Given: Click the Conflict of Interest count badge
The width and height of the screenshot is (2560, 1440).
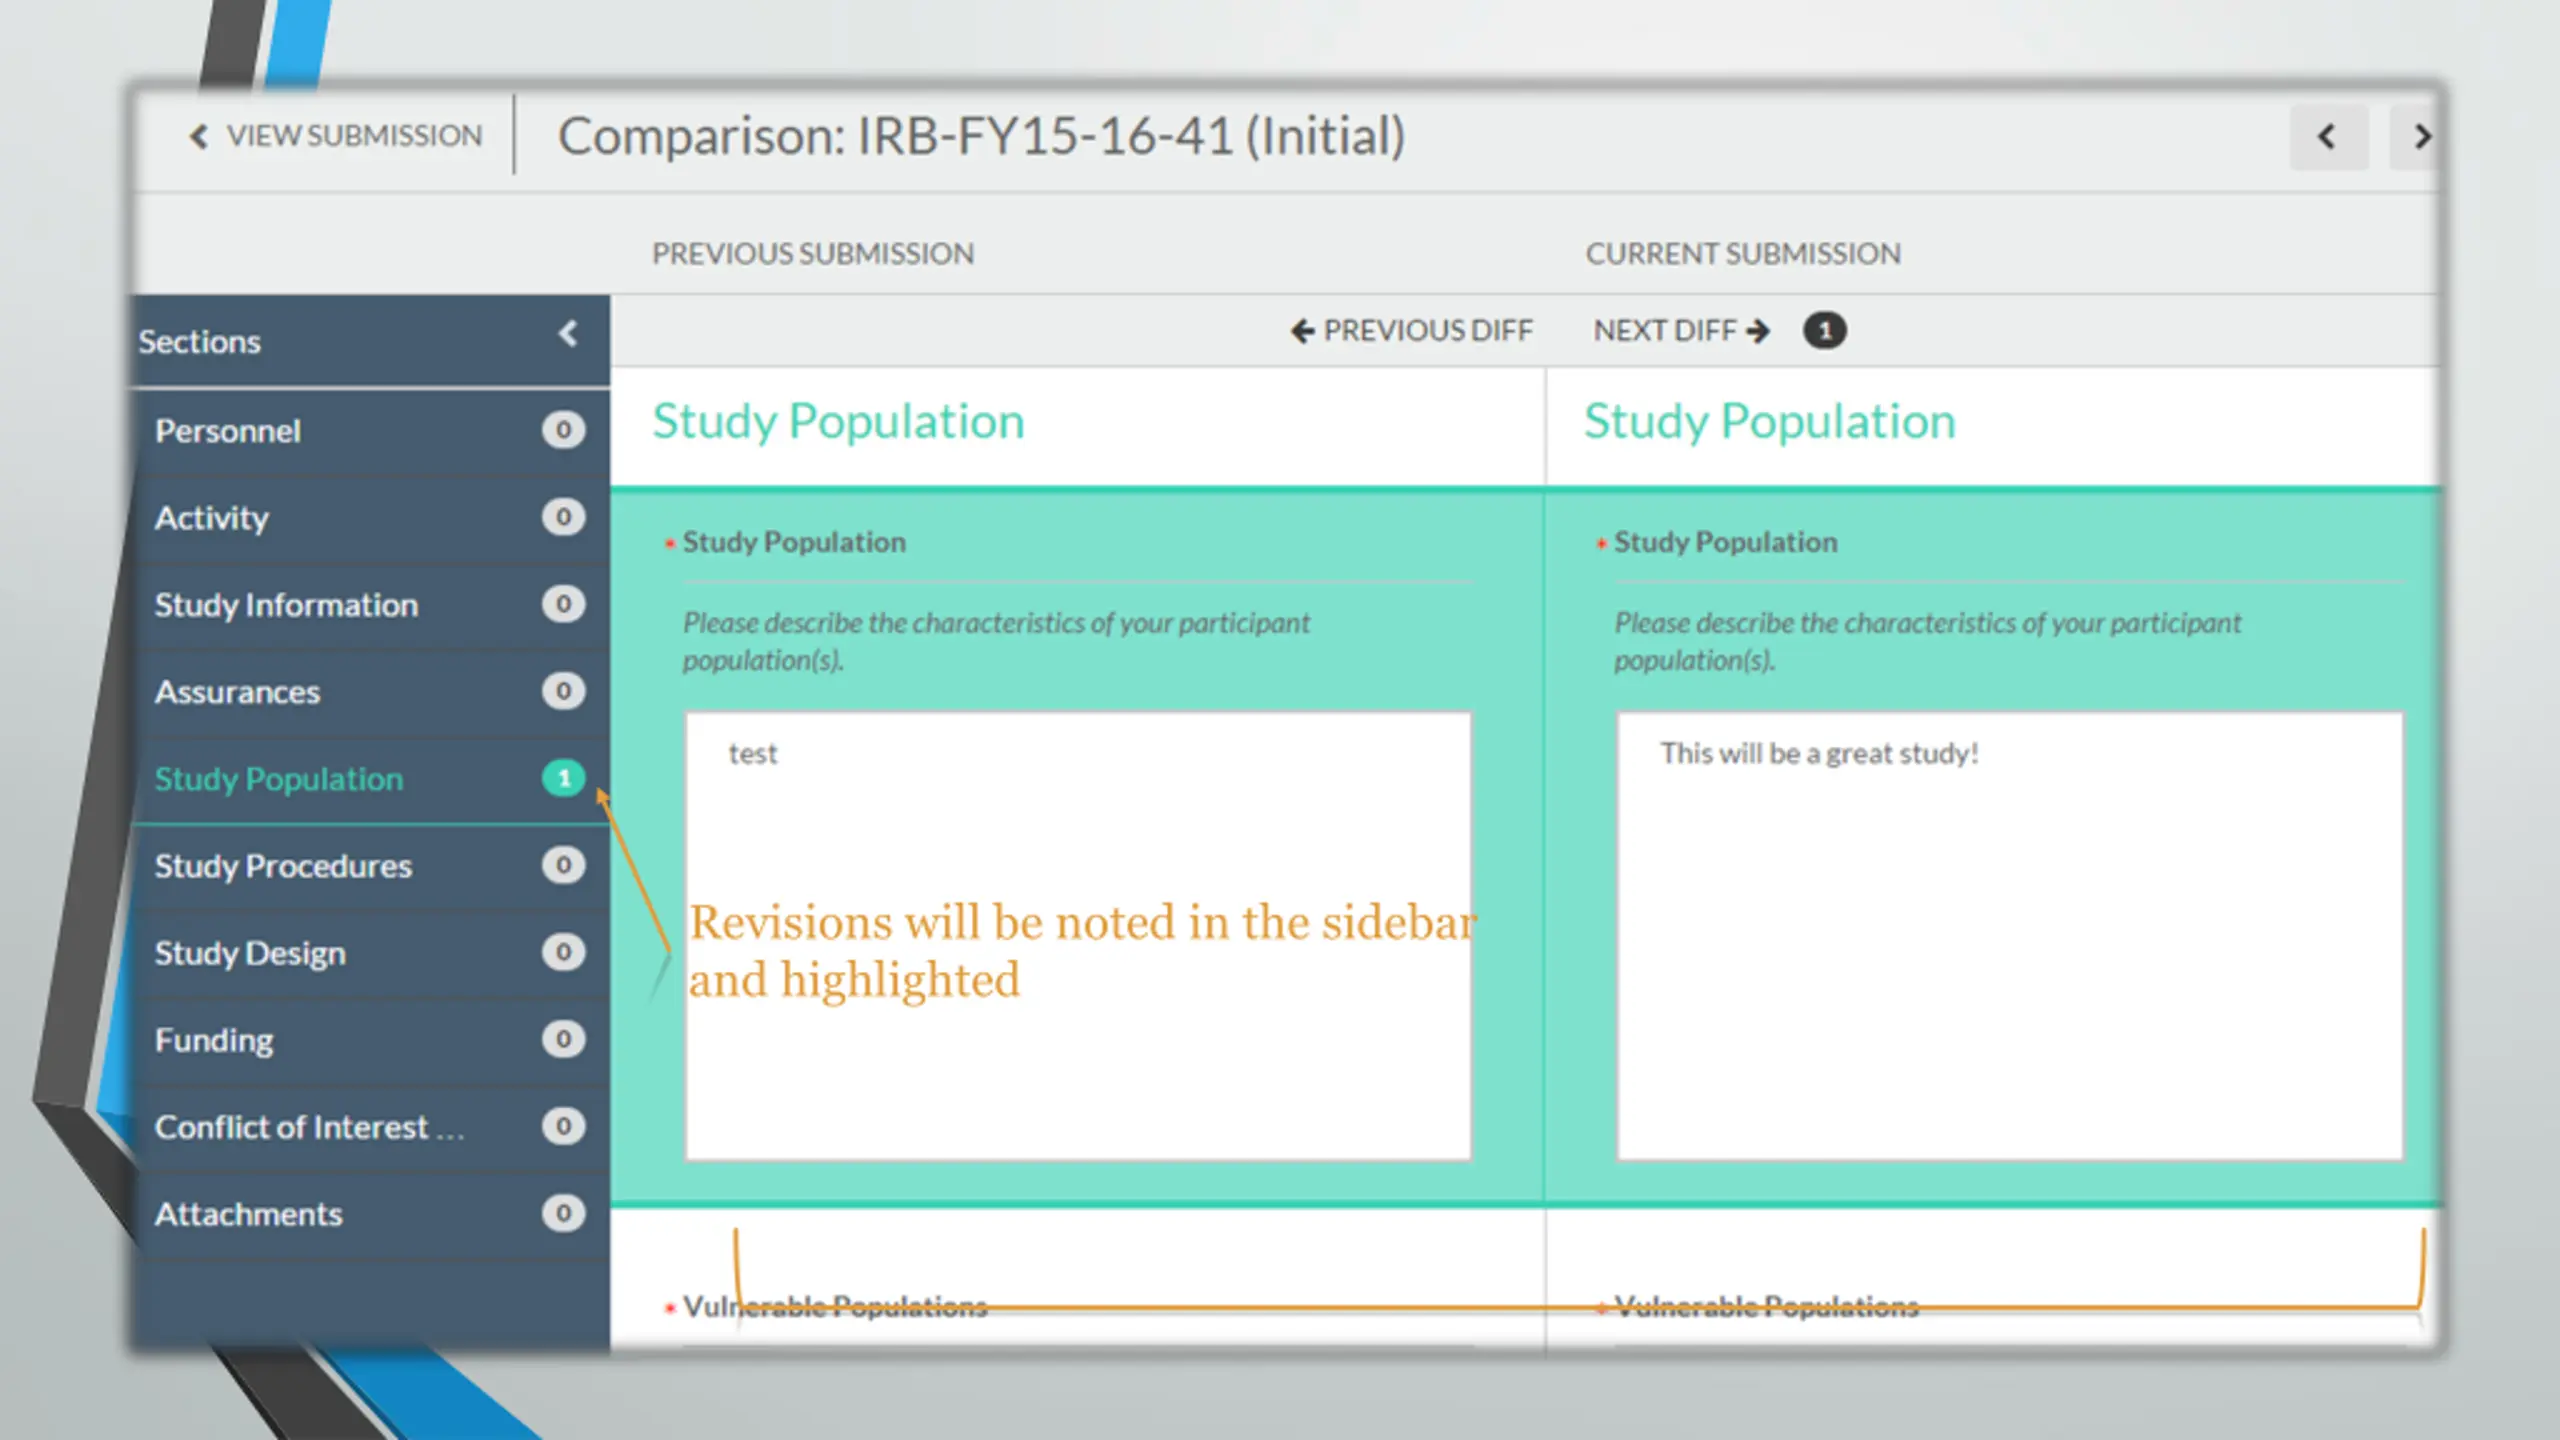Looking at the screenshot, I should coord(563,1126).
